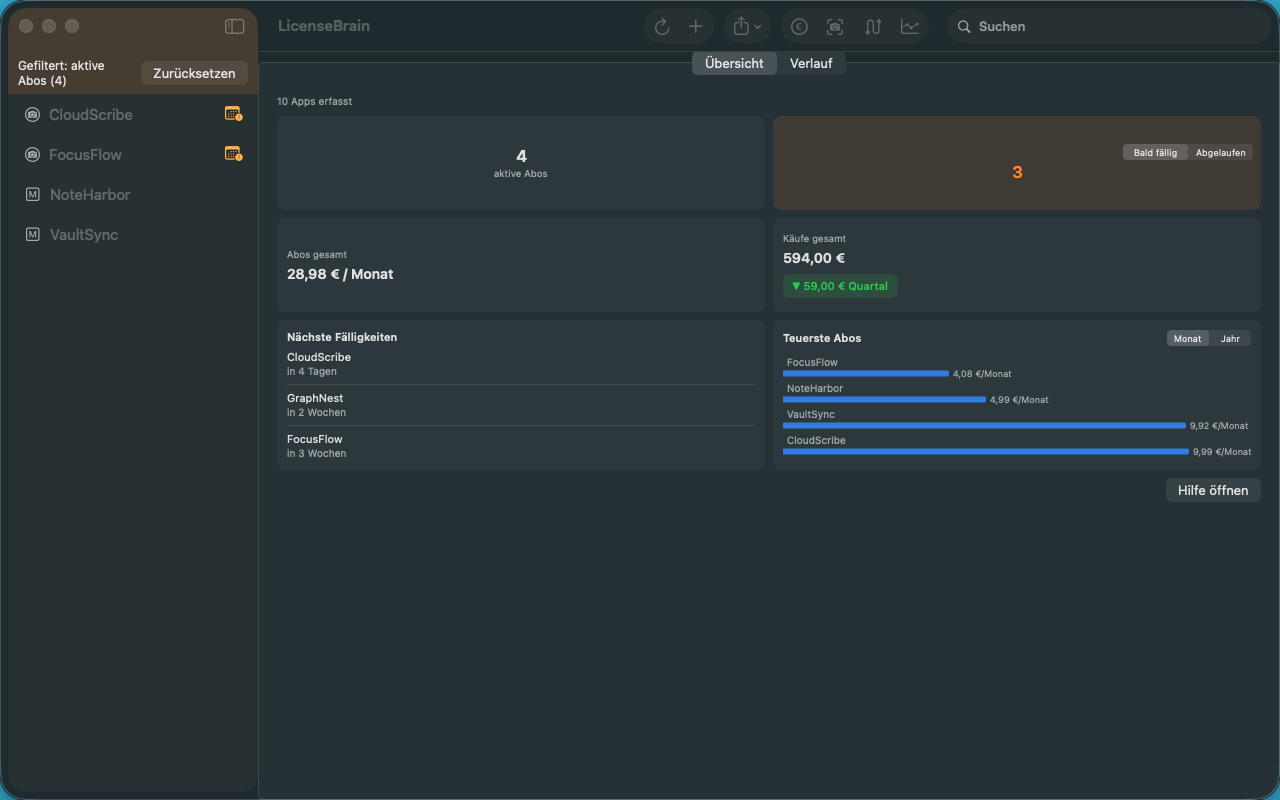
Task: Select Monat in Teuerste Abos
Action: coord(1188,338)
